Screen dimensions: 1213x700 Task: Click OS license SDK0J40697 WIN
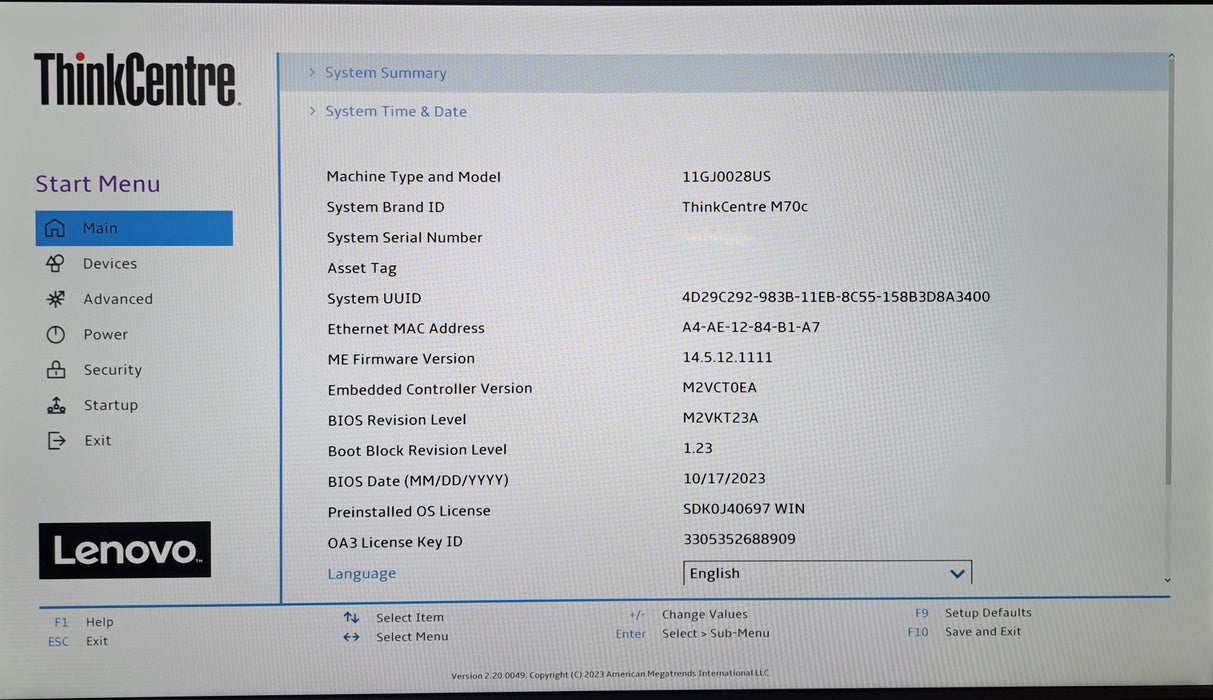[744, 509]
